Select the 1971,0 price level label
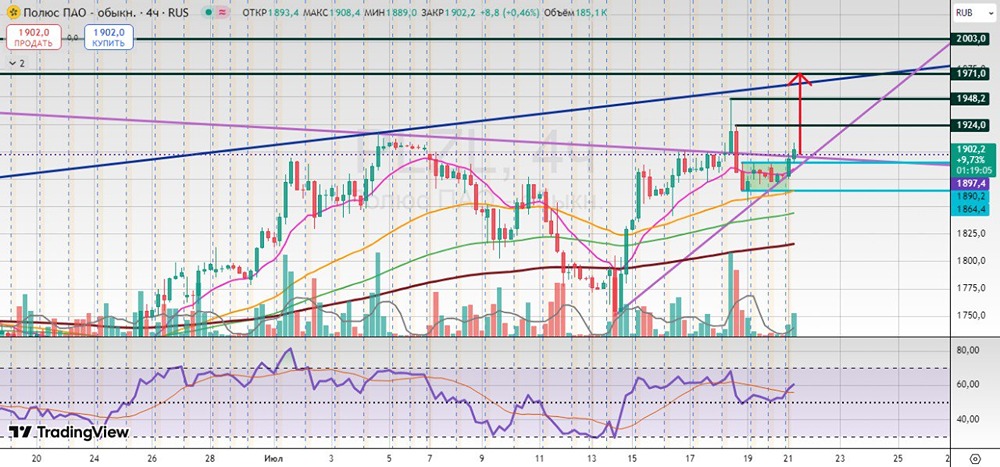Viewport: 1000px width, 467px height. [x=971, y=74]
